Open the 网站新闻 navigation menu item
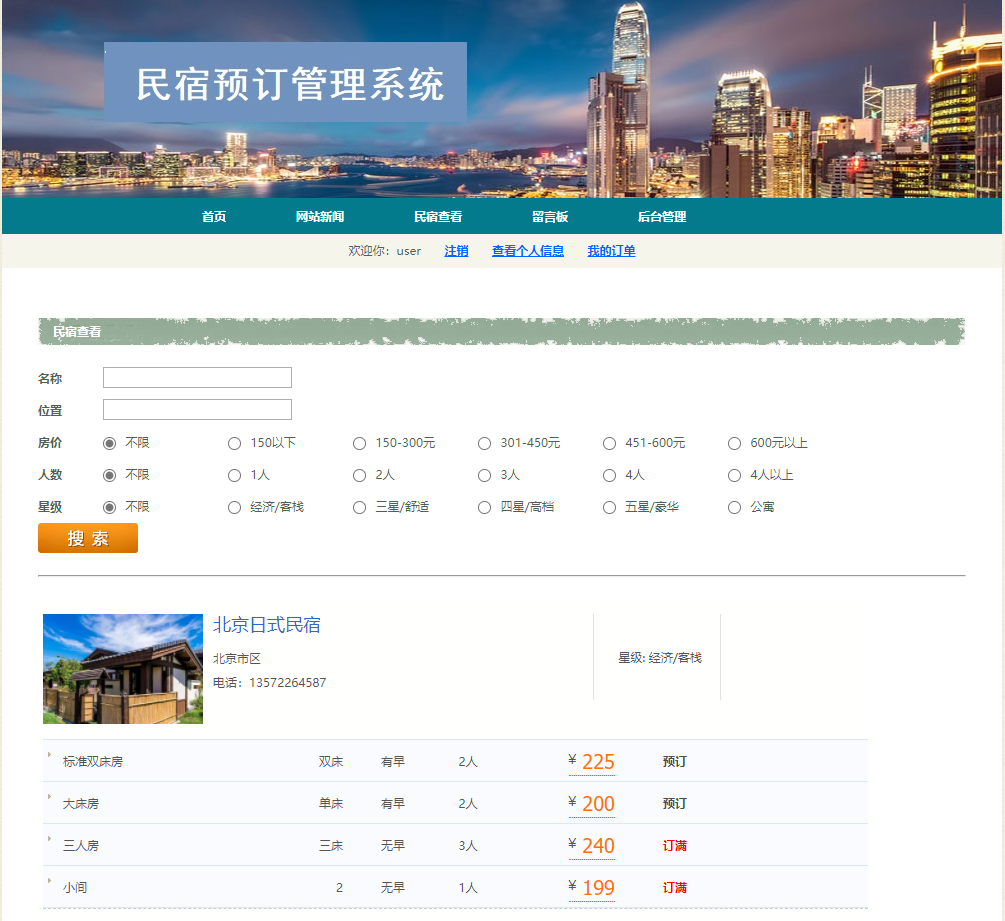The height and width of the screenshot is (921, 1005). click(320, 215)
